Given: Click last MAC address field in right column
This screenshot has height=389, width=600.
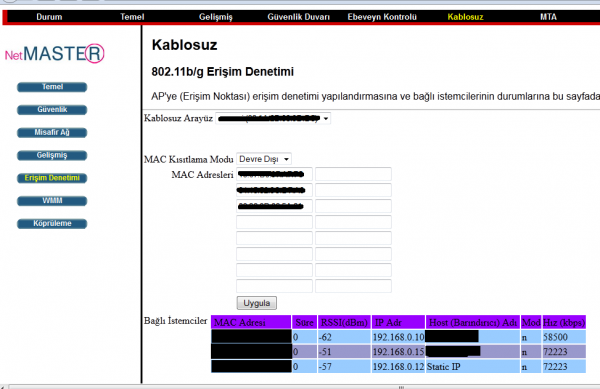Looking at the screenshot, I should pos(353,286).
